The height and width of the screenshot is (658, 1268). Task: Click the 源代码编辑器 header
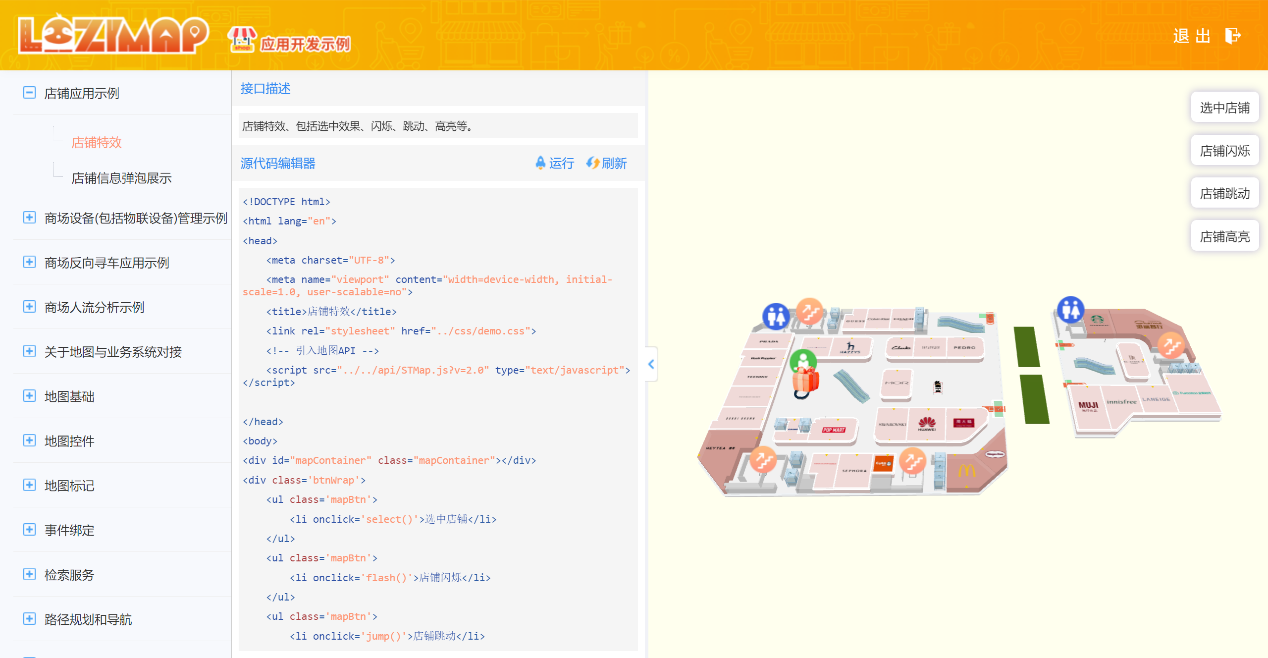pos(278,163)
